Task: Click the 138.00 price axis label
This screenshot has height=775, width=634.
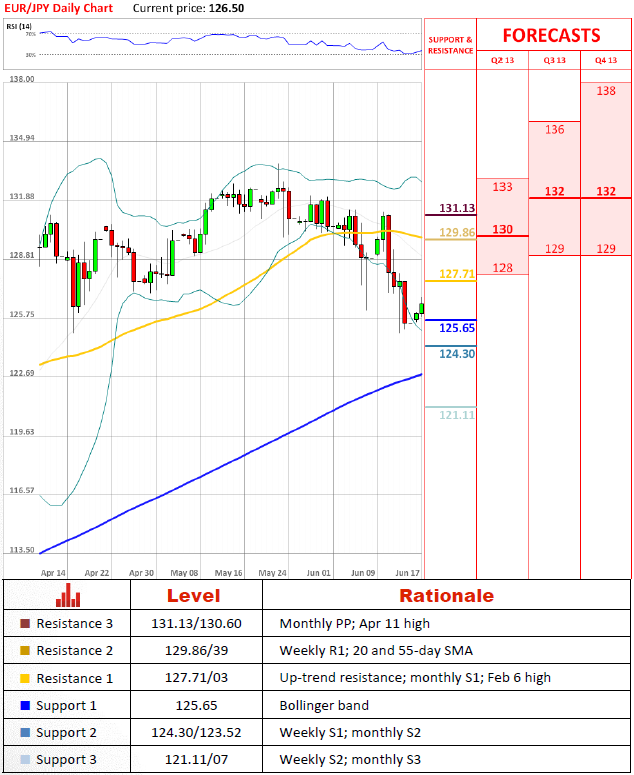Action: click(22, 80)
